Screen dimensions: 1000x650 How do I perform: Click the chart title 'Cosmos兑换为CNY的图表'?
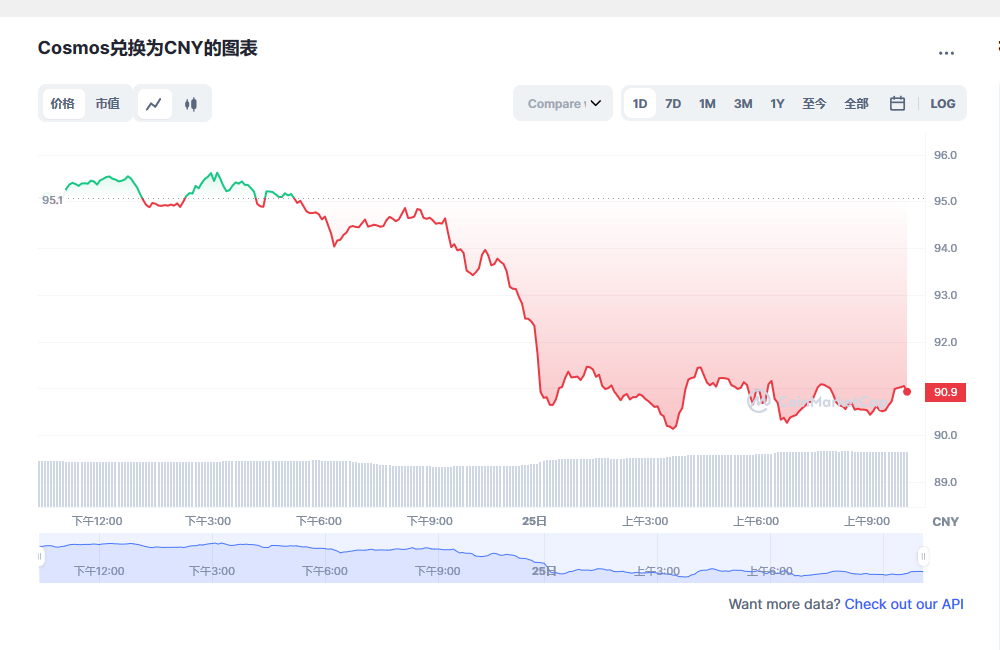(147, 48)
